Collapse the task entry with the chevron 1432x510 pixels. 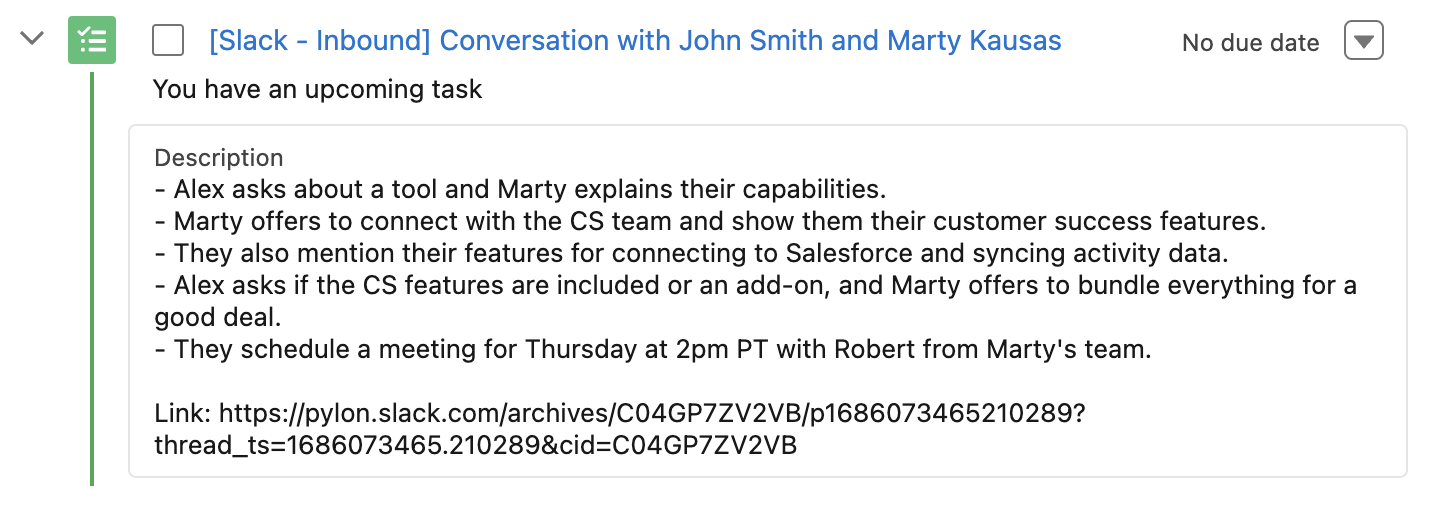pyautogui.click(x=33, y=39)
